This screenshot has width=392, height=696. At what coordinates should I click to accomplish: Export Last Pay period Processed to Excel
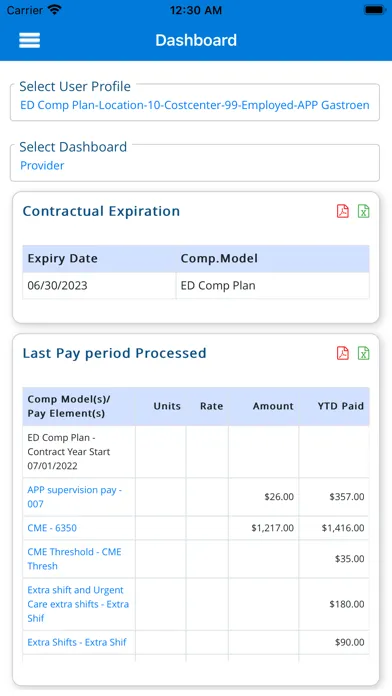click(364, 353)
